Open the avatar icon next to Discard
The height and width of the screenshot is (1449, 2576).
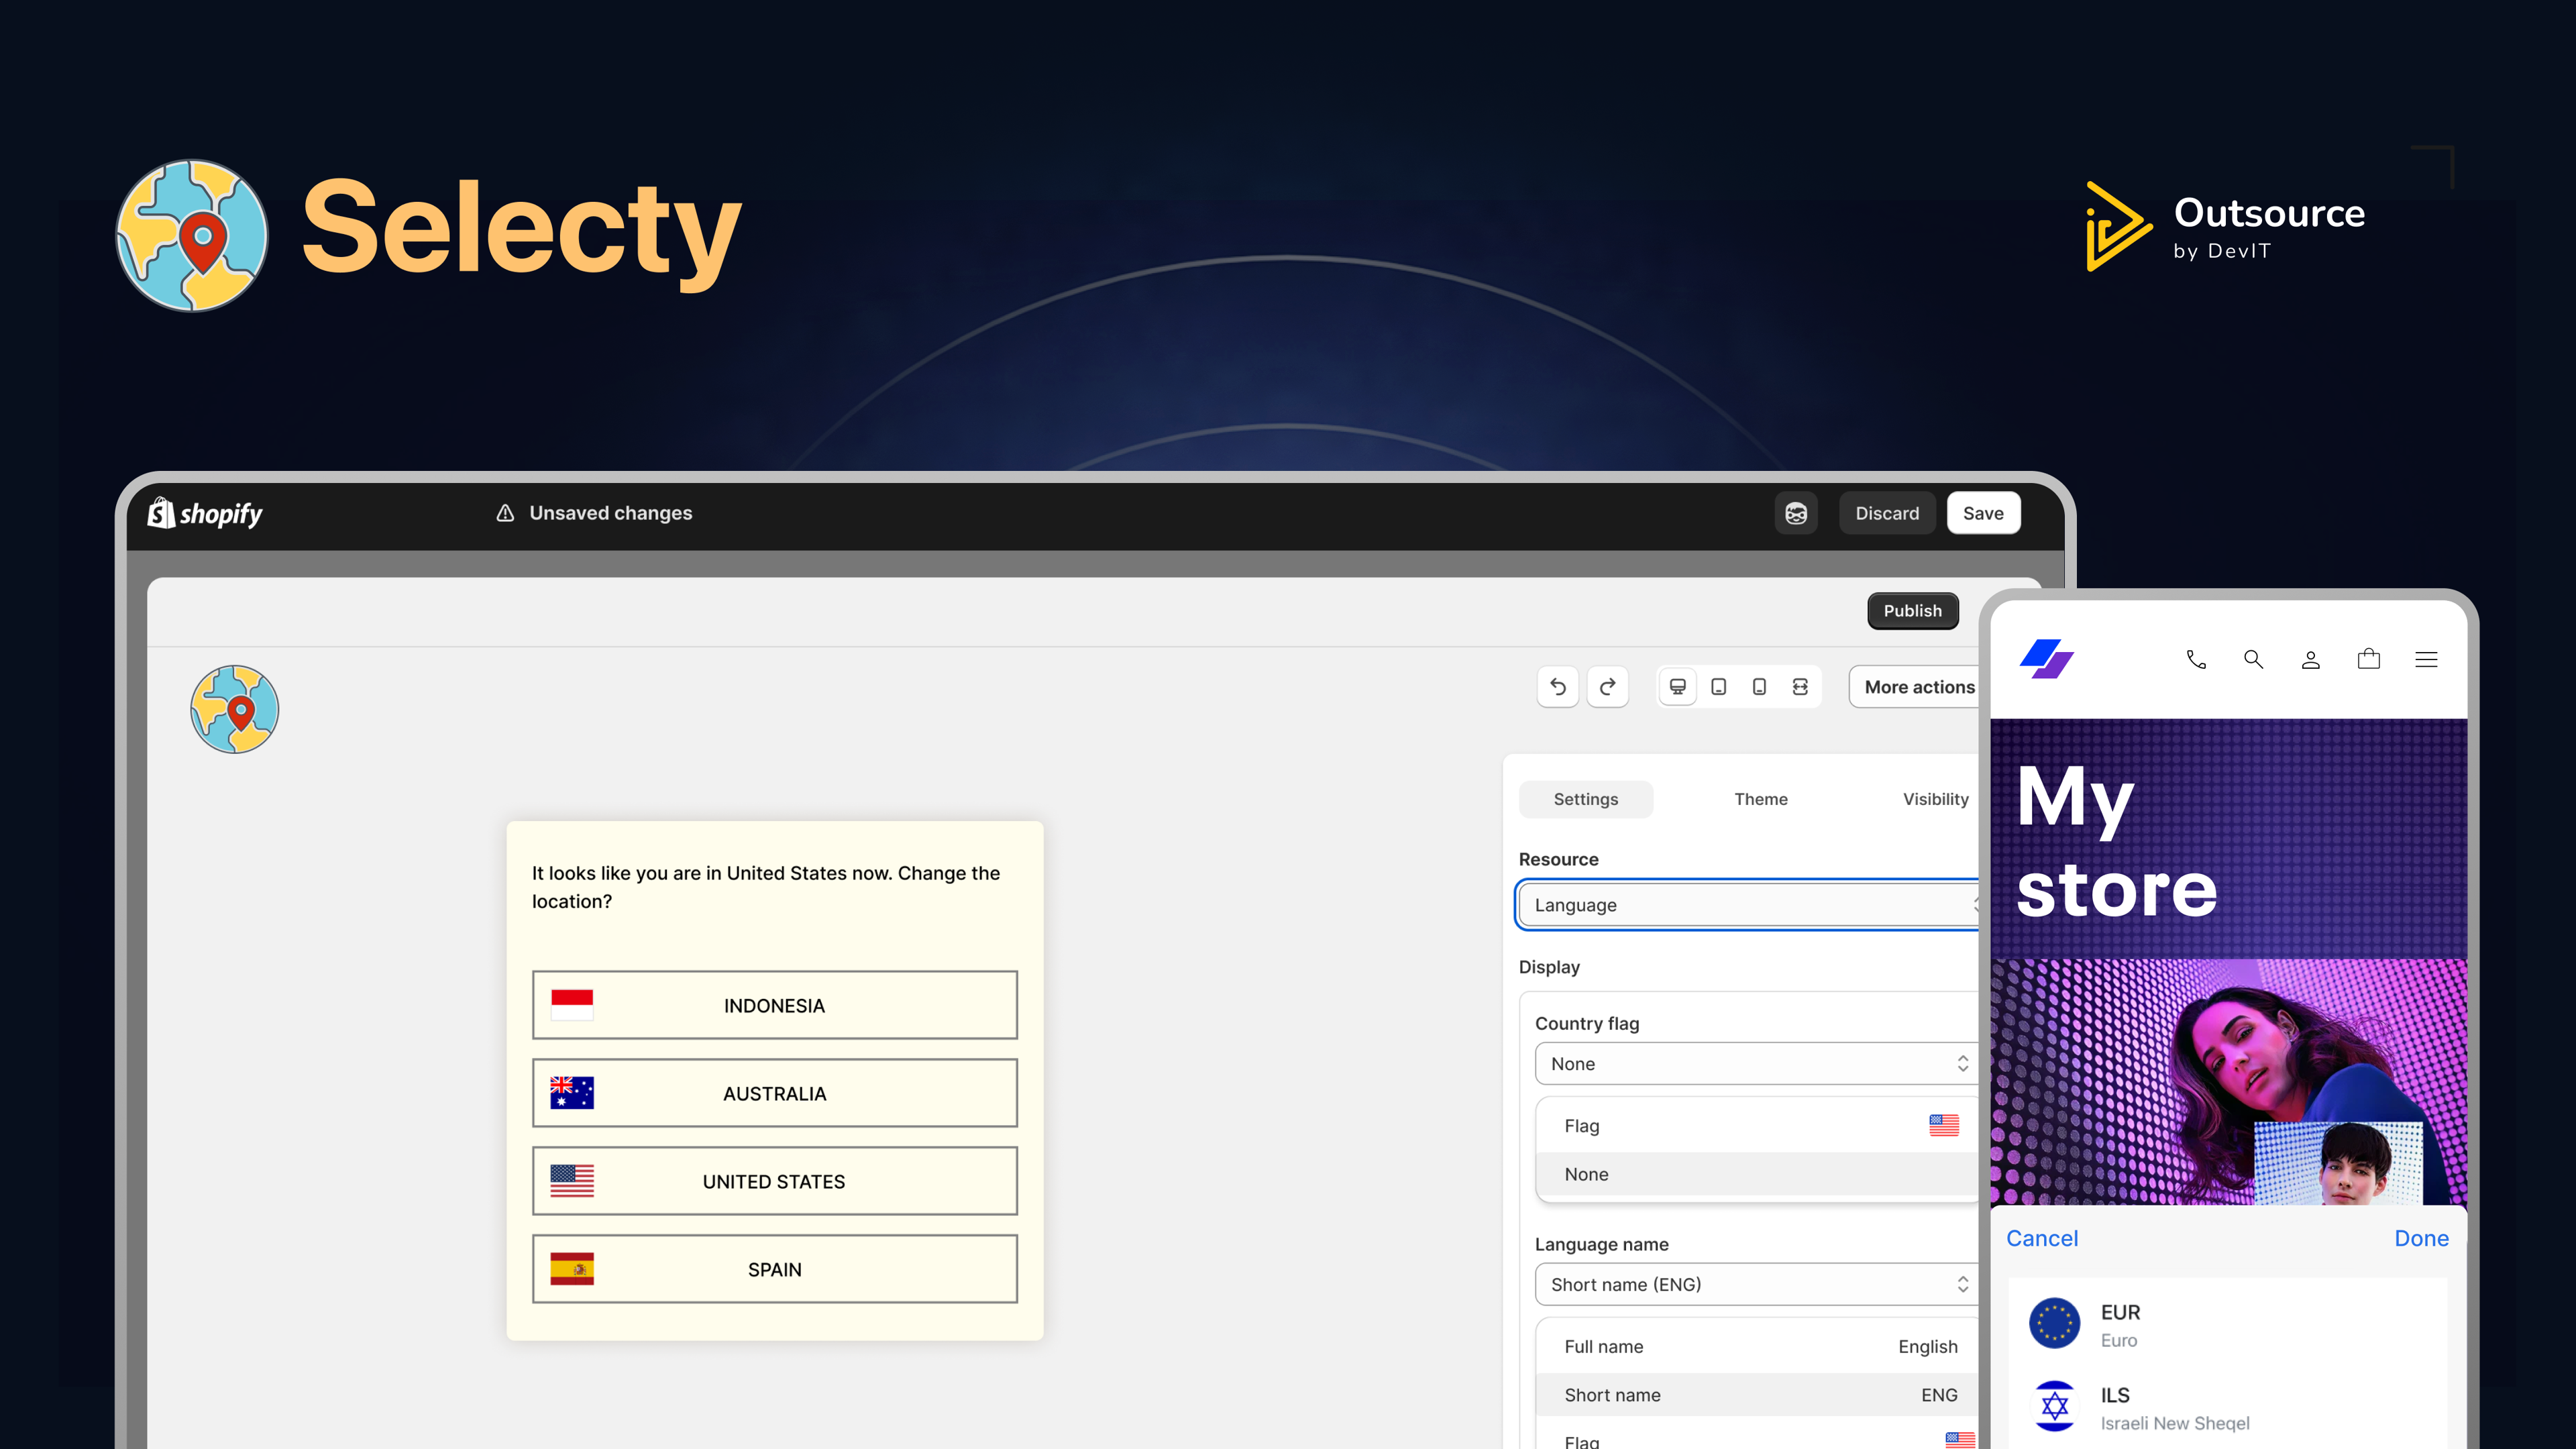[1796, 513]
